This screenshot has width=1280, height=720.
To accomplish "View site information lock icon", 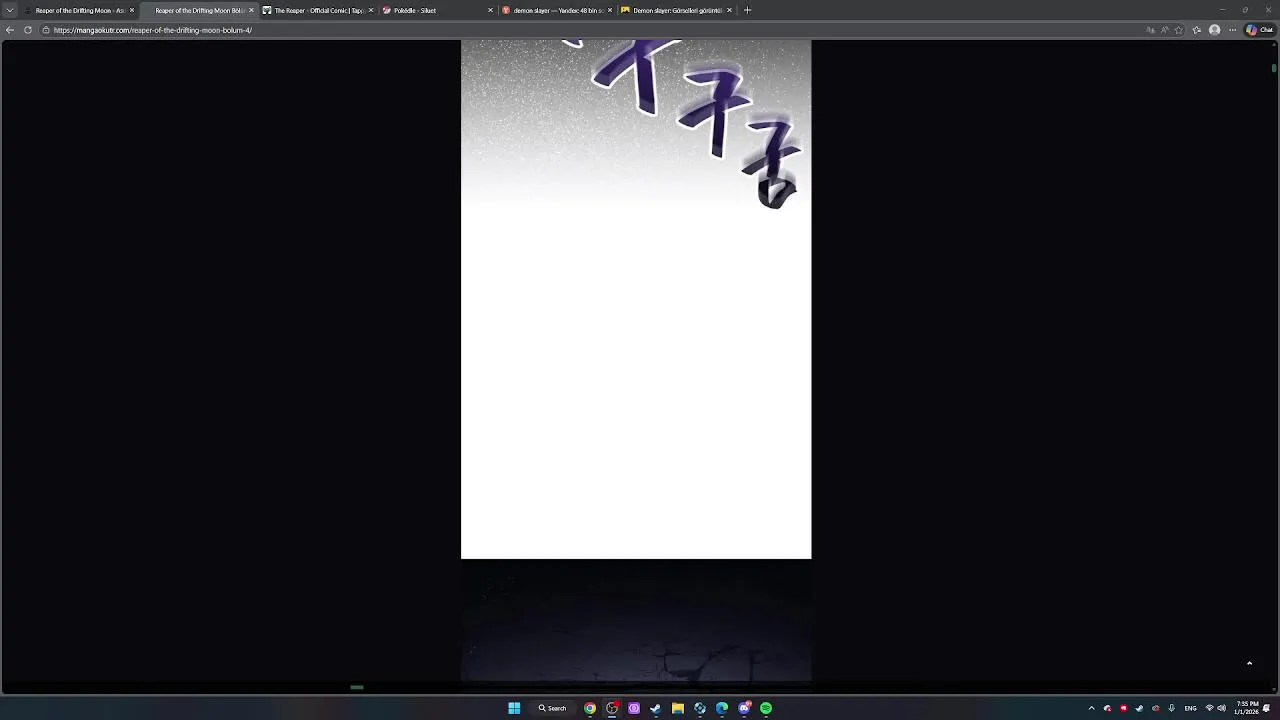I will point(46,30).
